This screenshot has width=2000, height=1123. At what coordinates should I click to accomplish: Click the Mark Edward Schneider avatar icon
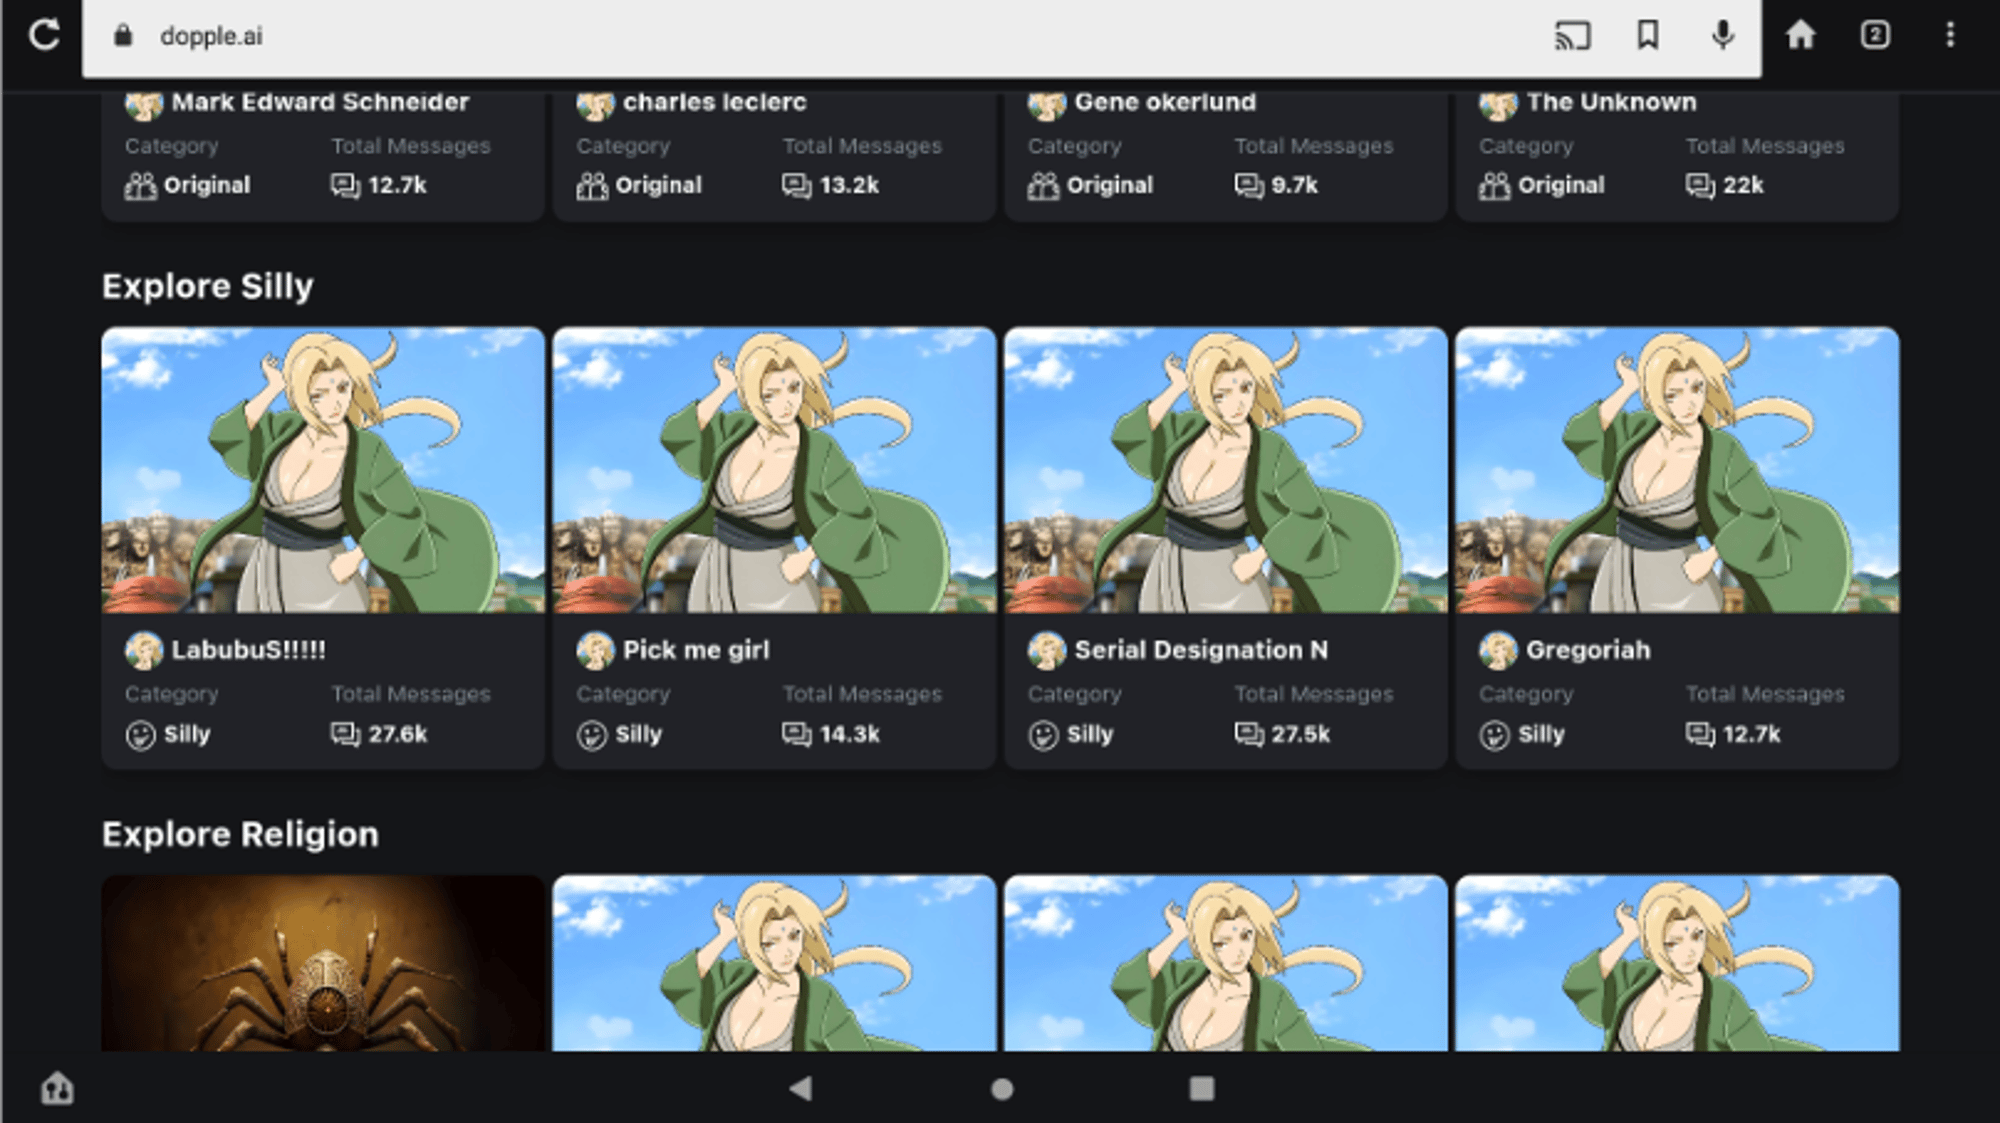[144, 103]
